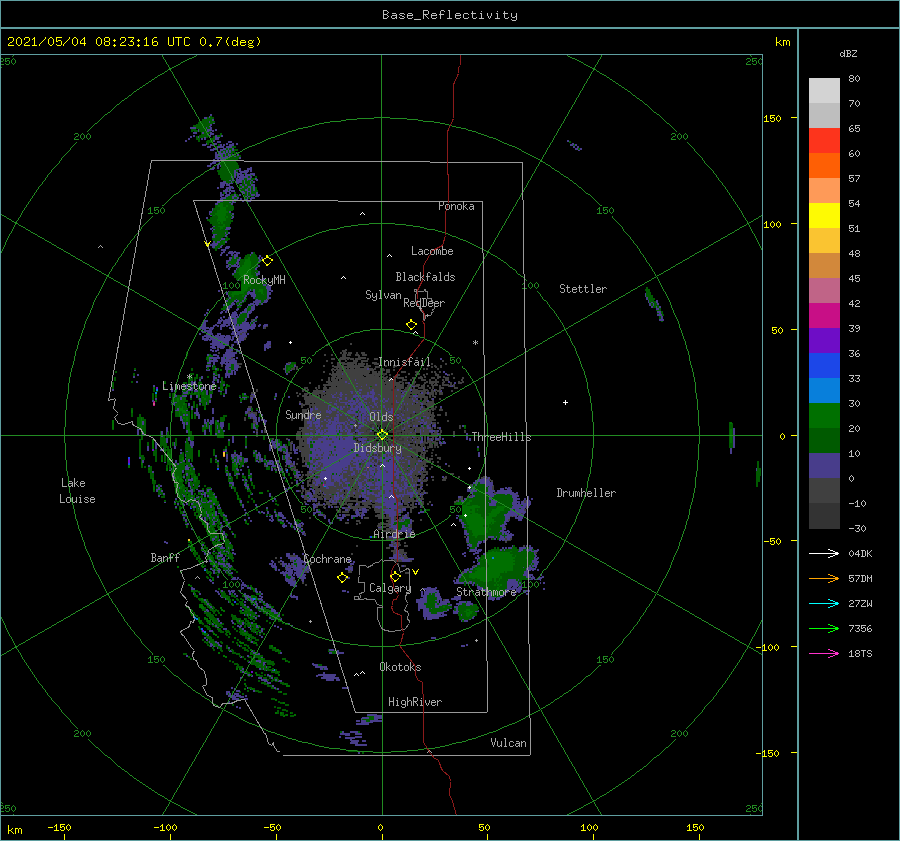Click the yellow diamond marker near RockyMH
The width and height of the screenshot is (900, 841).
pyautogui.click(x=267, y=261)
